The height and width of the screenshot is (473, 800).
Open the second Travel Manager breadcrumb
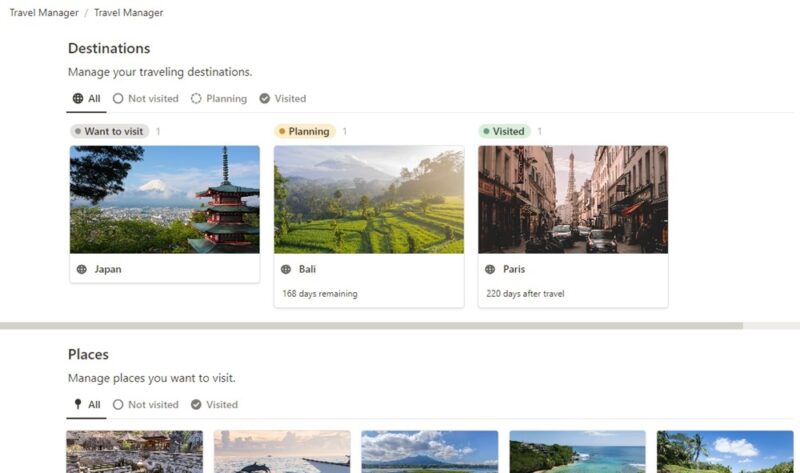point(129,13)
